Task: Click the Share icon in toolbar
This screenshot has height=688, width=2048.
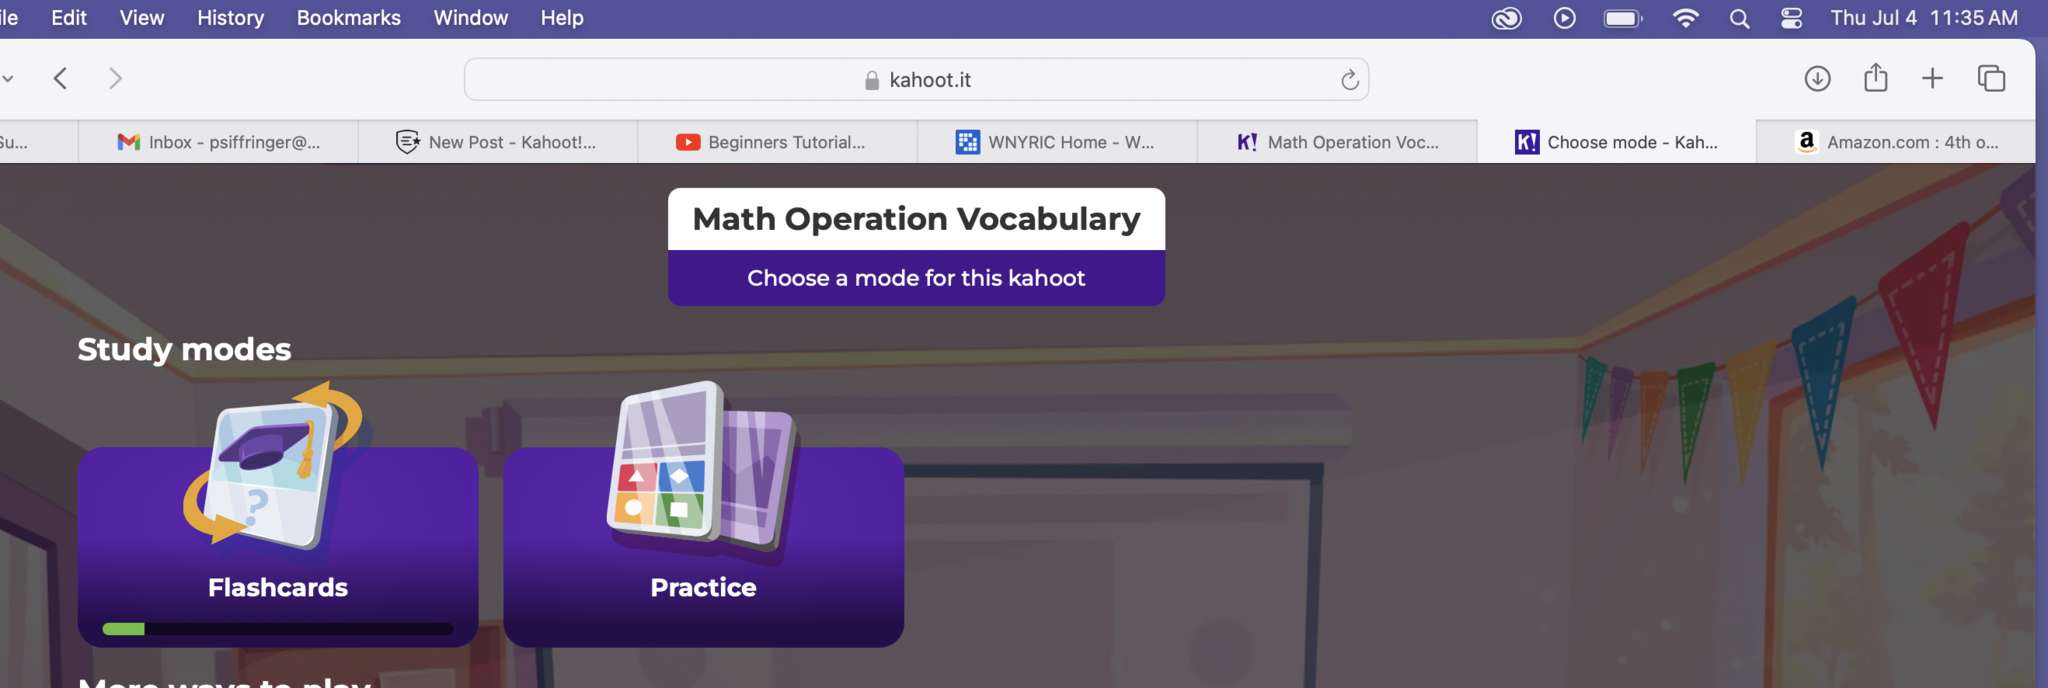Action: click(1875, 78)
